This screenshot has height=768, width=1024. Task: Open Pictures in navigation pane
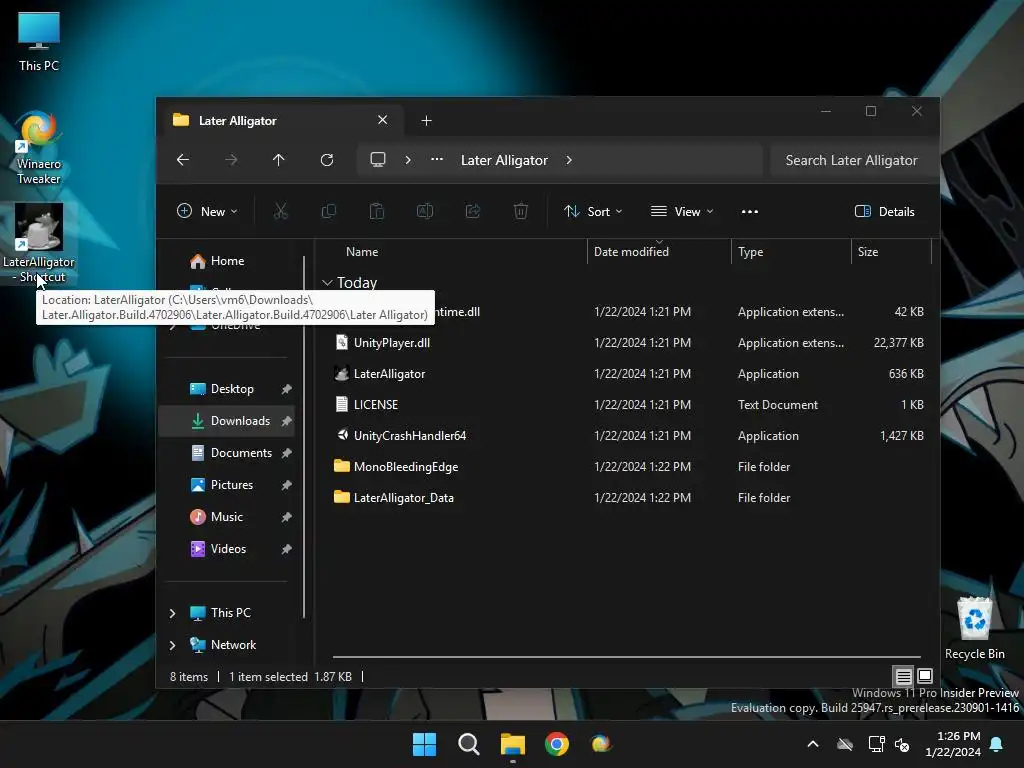pyautogui.click(x=227, y=485)
